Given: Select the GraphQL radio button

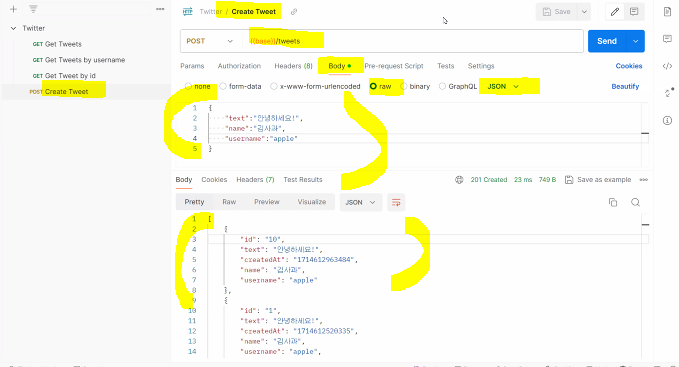Looking at the screenshot, I should 442,86.
